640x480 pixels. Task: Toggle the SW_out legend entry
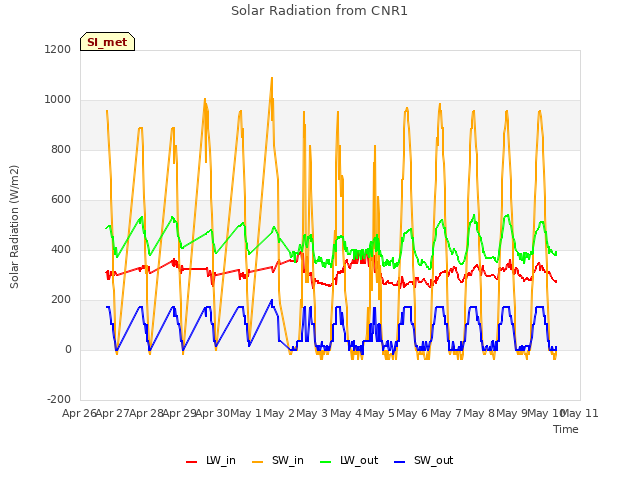coord(424,460)
